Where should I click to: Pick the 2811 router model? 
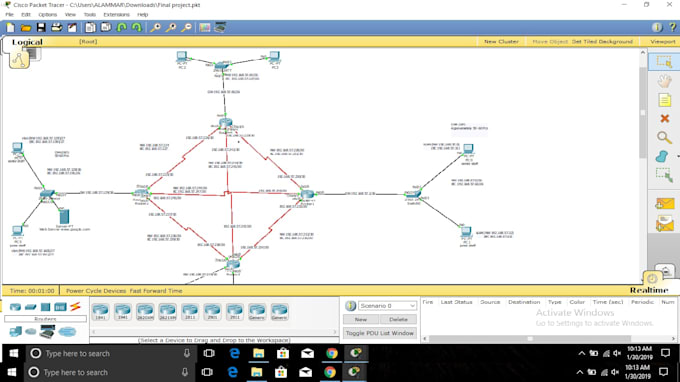(x=190, y=312)
